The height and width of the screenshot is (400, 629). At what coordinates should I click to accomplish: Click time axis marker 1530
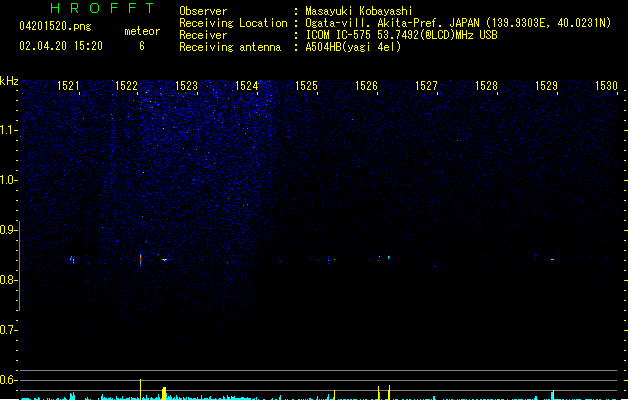point(606,86)
